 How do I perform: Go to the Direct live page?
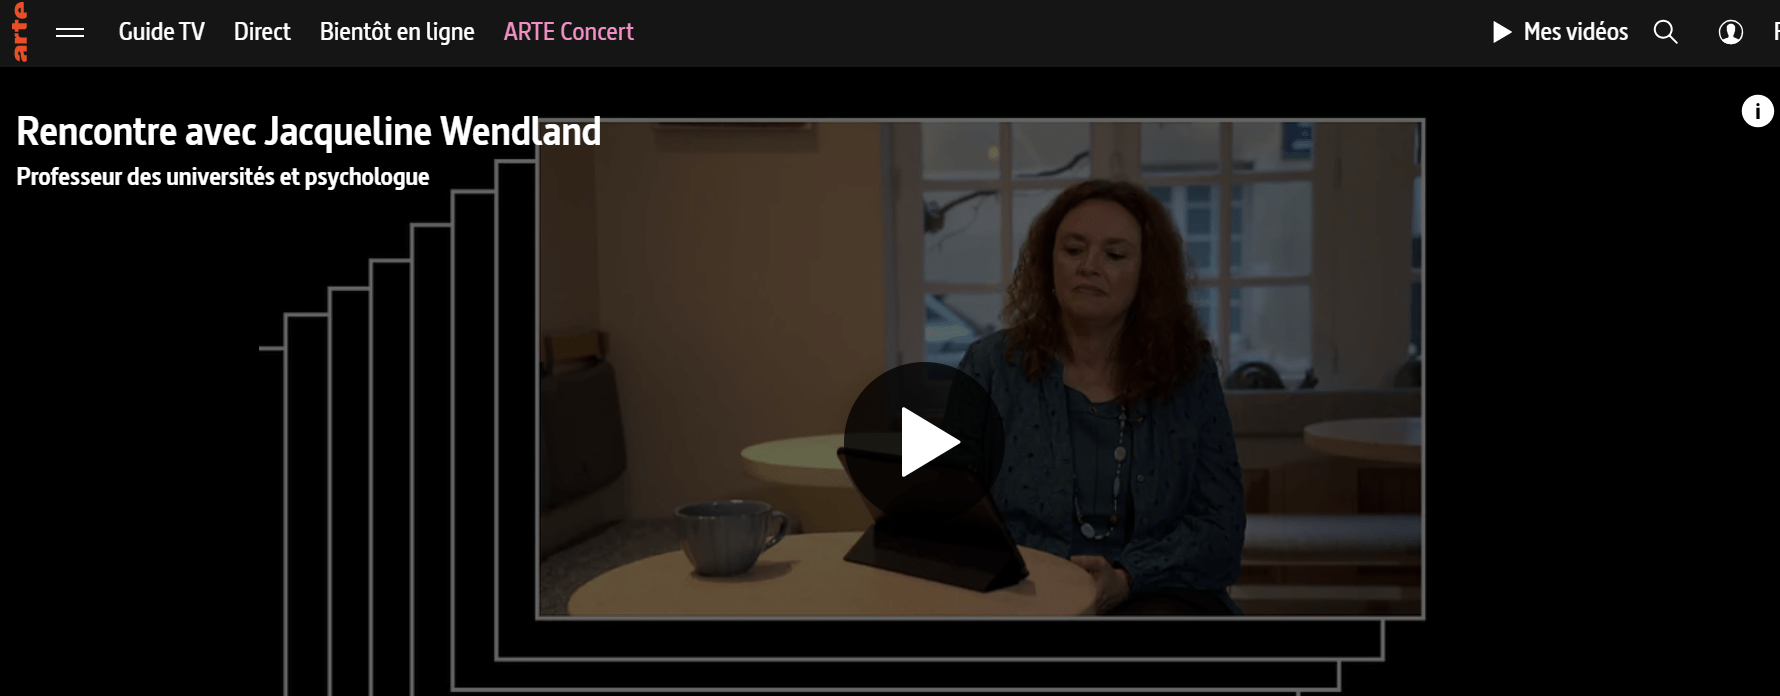click(x=262, y=32)
